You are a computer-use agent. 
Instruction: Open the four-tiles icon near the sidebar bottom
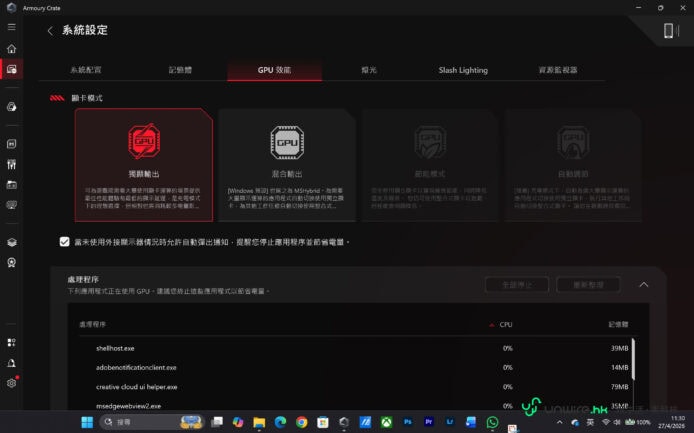(x=12, y=342)
